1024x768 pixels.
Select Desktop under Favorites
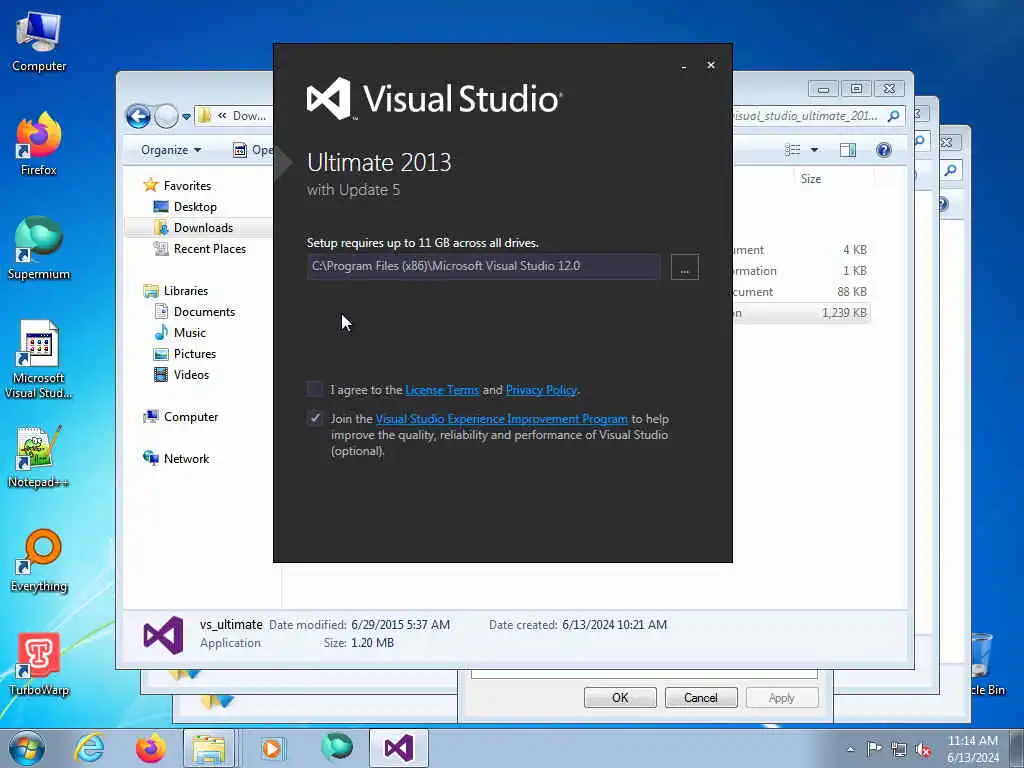click(195, 206)
